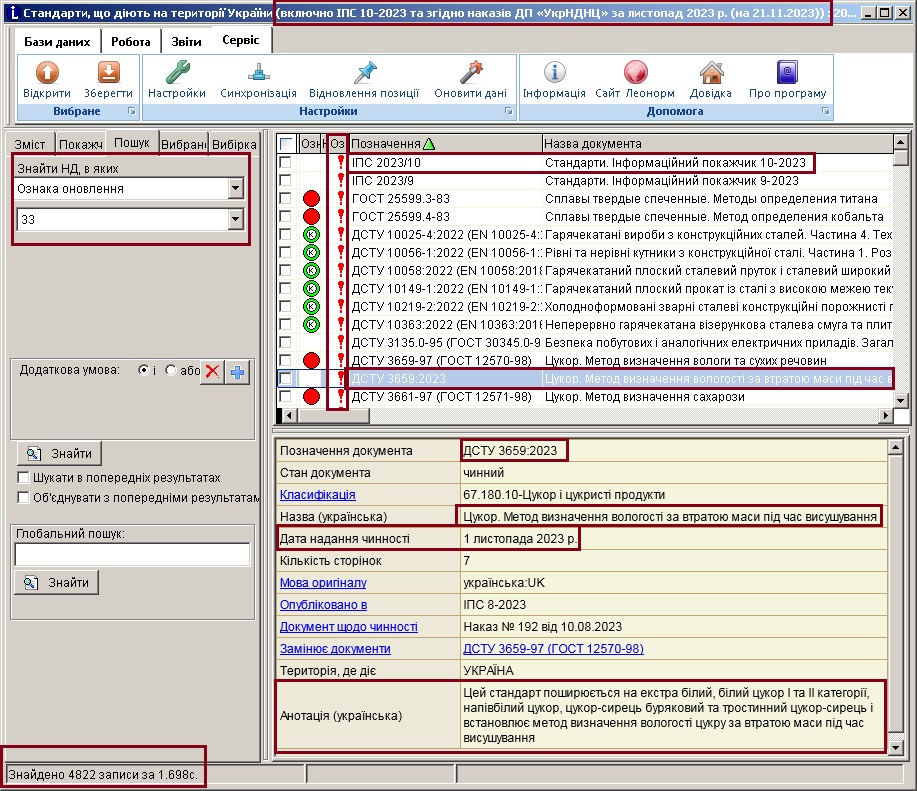Click the Замінює документи link
The height and width of the screenshot is (791, 917).
pyautogui.click(x=335, y=648)
